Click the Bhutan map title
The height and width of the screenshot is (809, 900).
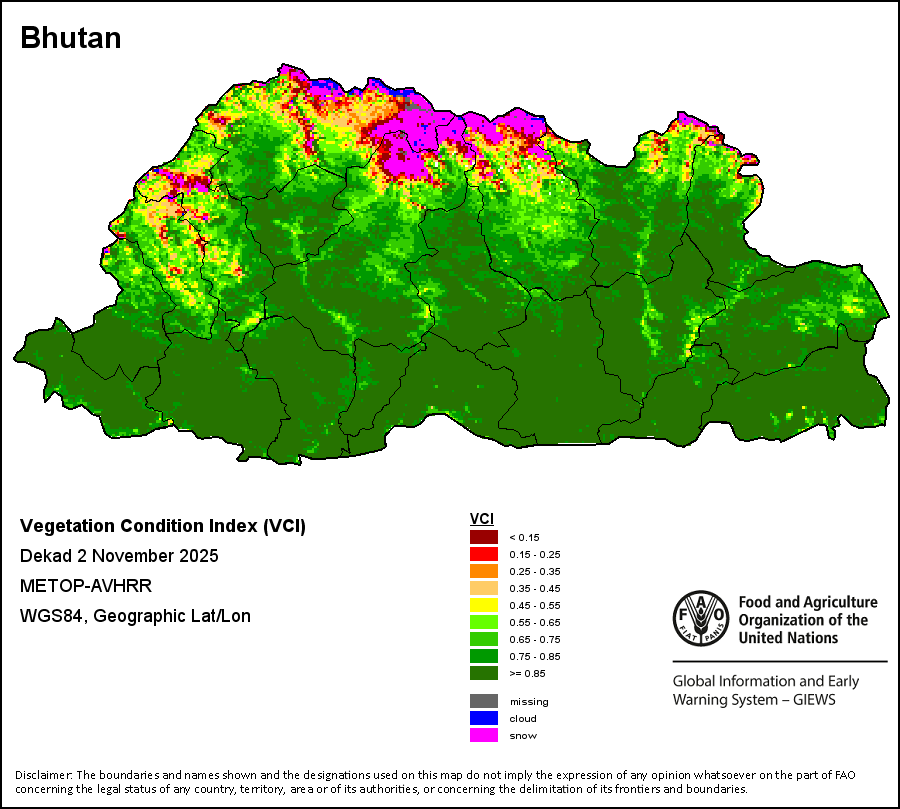coord(71,38)
